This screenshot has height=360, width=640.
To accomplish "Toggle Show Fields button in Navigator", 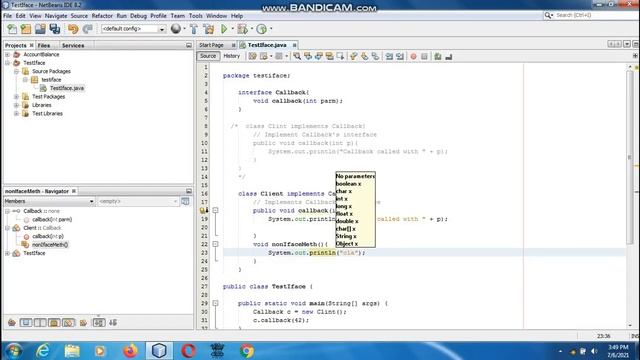I will tap(26, 322).
